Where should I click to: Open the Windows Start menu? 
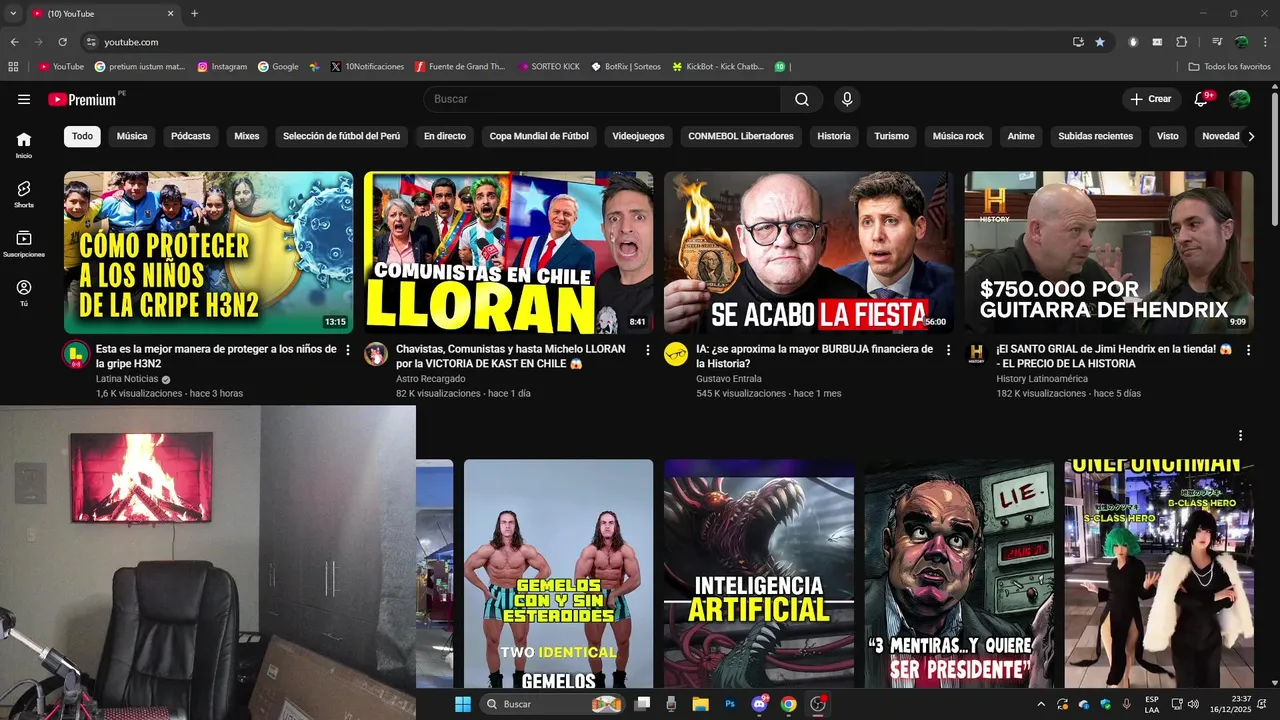[463, 704]
